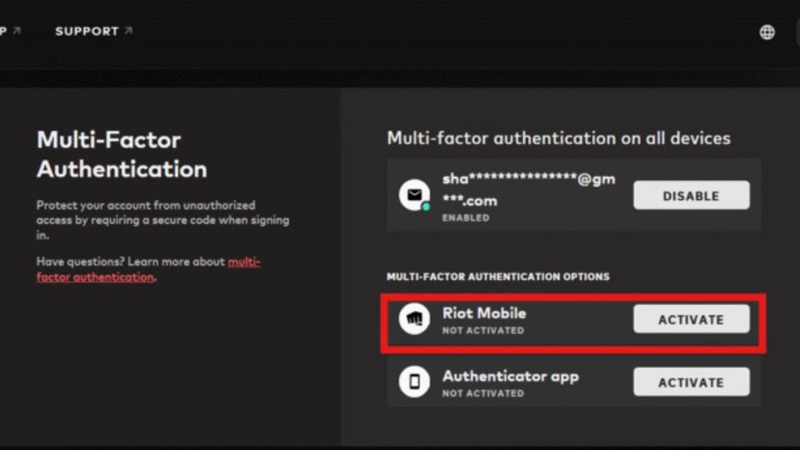Viewport: 800px width, 450px height.
Task: Activate Riot Mobile authentication
Action: (691, 320)
